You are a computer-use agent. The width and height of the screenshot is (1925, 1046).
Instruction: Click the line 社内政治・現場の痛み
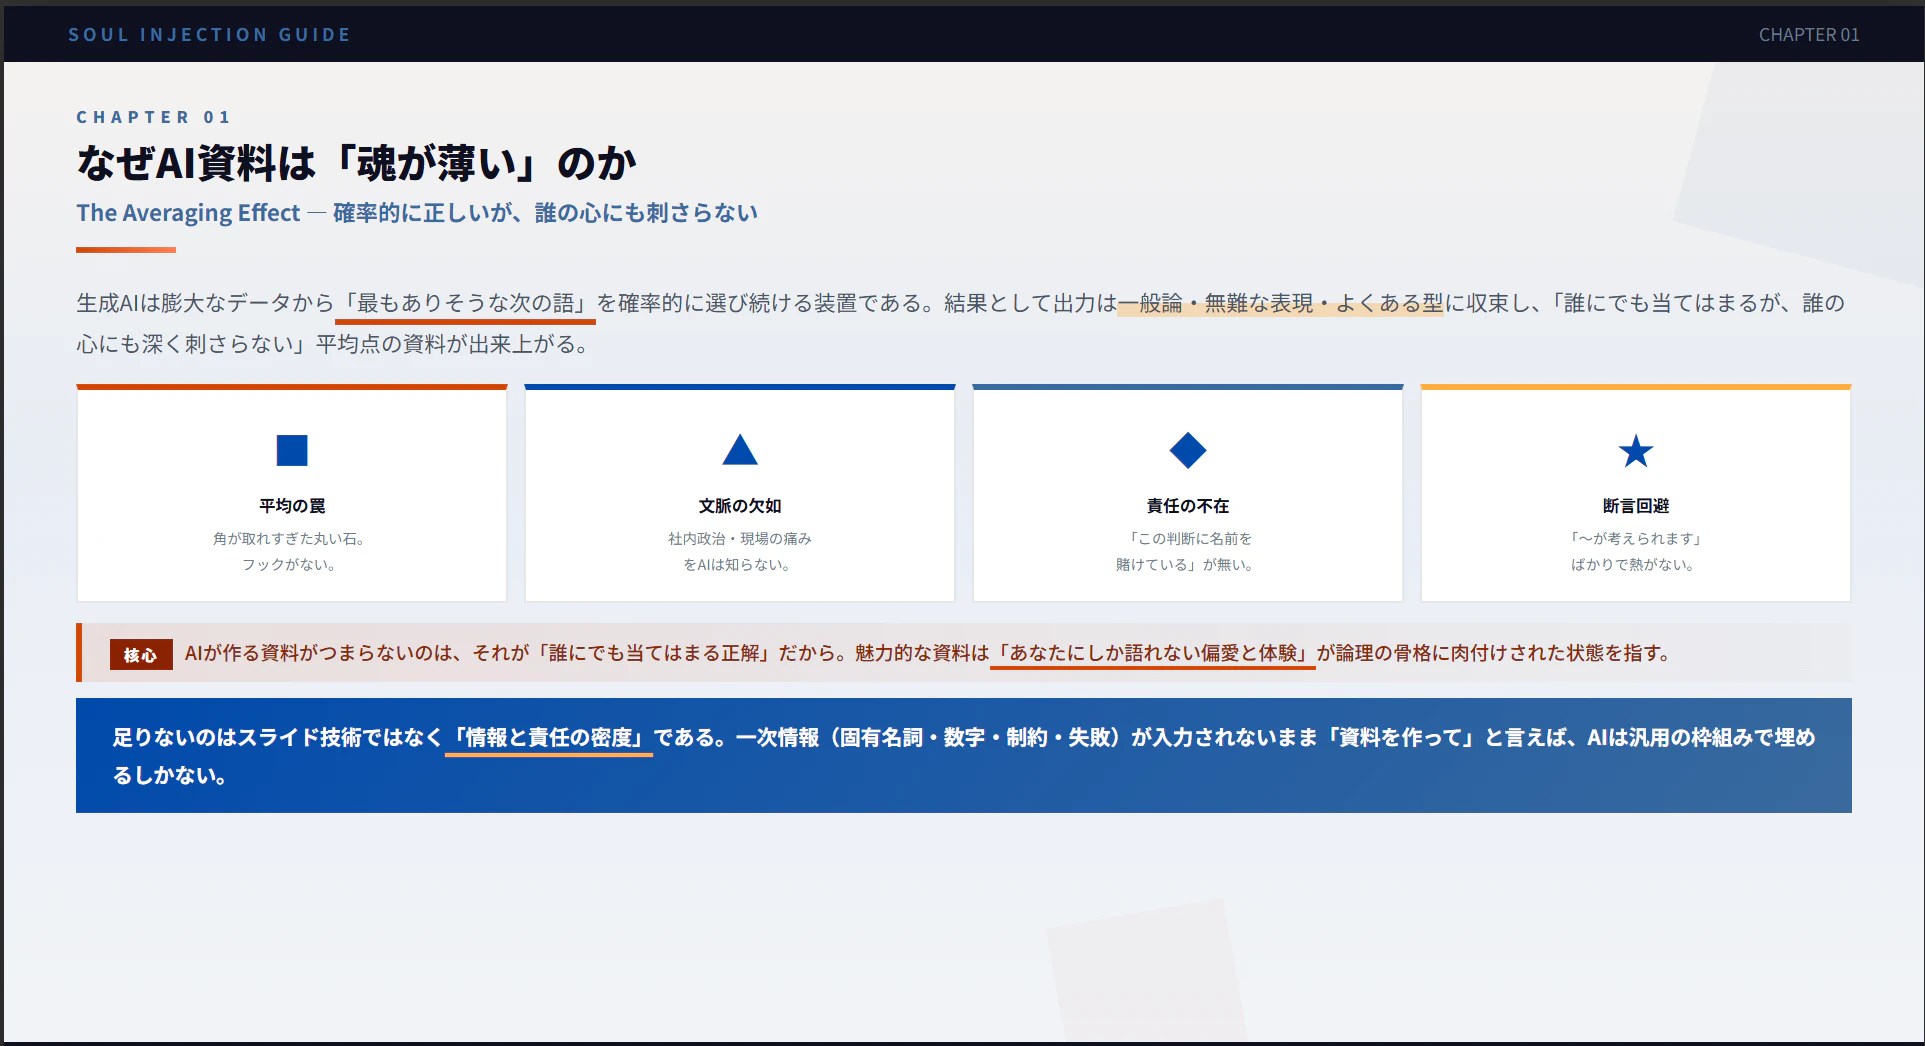click(740, 539)
